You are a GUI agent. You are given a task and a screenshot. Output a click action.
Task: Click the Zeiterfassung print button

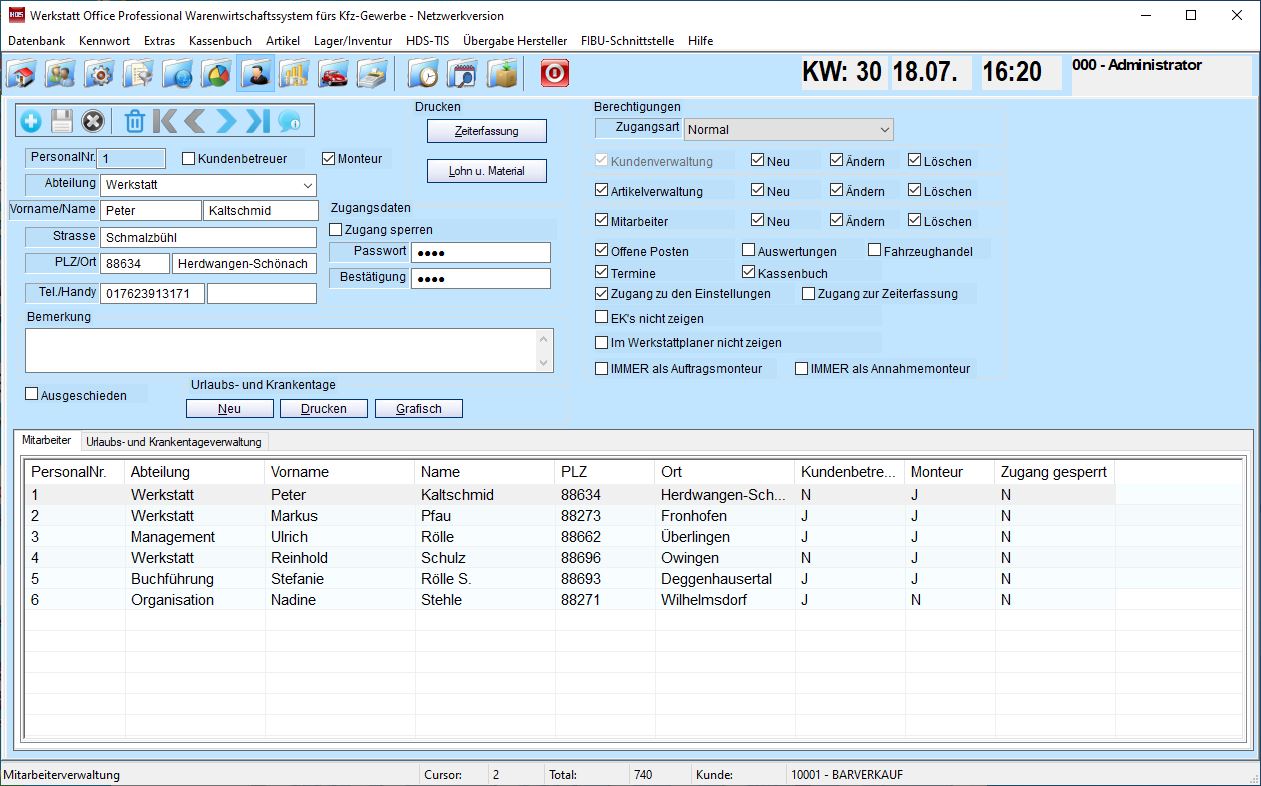tap(487, 131)
